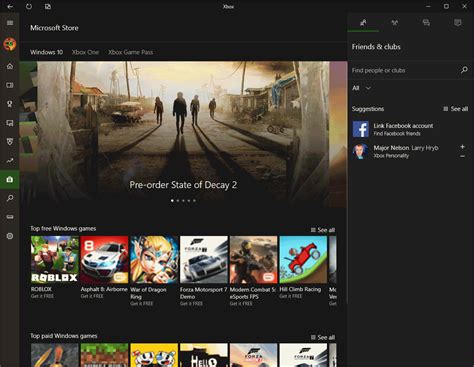Switch to Friends tab icon in right panel
The image size is (474, 367).
click(363, 23)
